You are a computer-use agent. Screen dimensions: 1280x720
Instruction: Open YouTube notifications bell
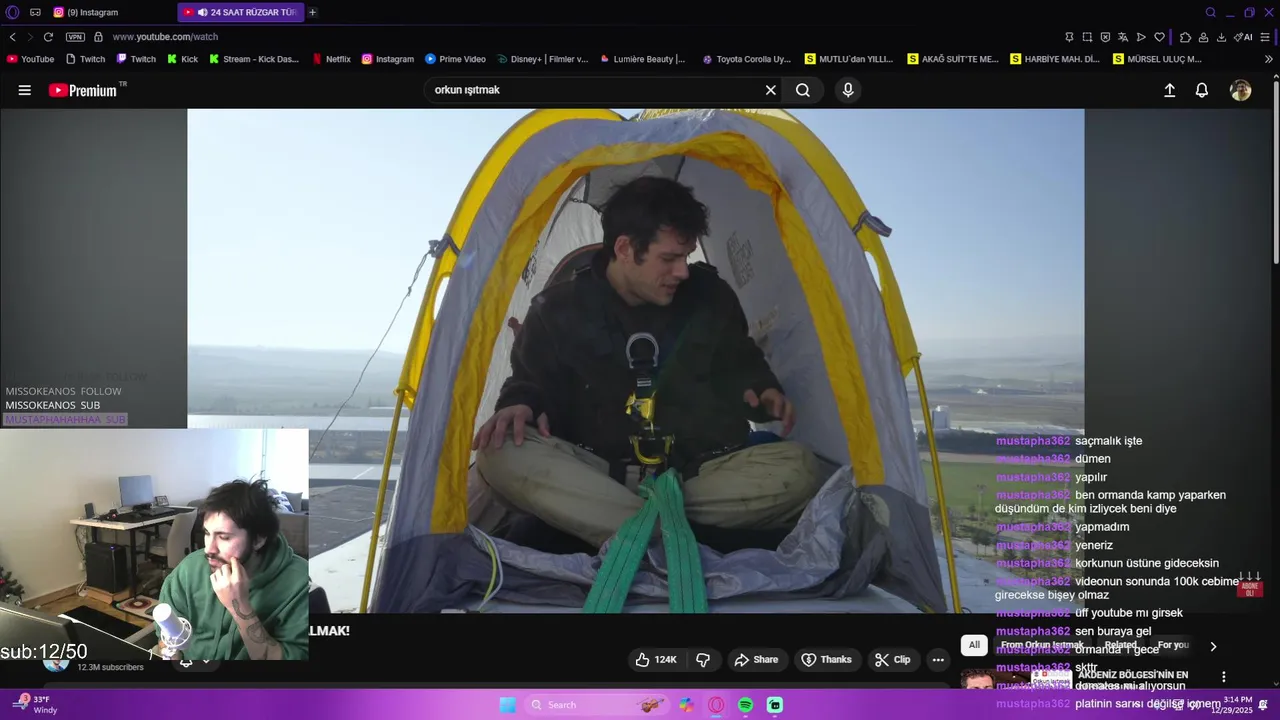coord(1202,90)
